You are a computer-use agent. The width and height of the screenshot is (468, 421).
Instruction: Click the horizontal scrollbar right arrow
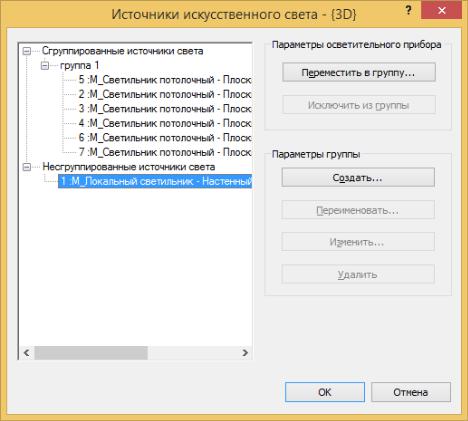tap(245, 353)
